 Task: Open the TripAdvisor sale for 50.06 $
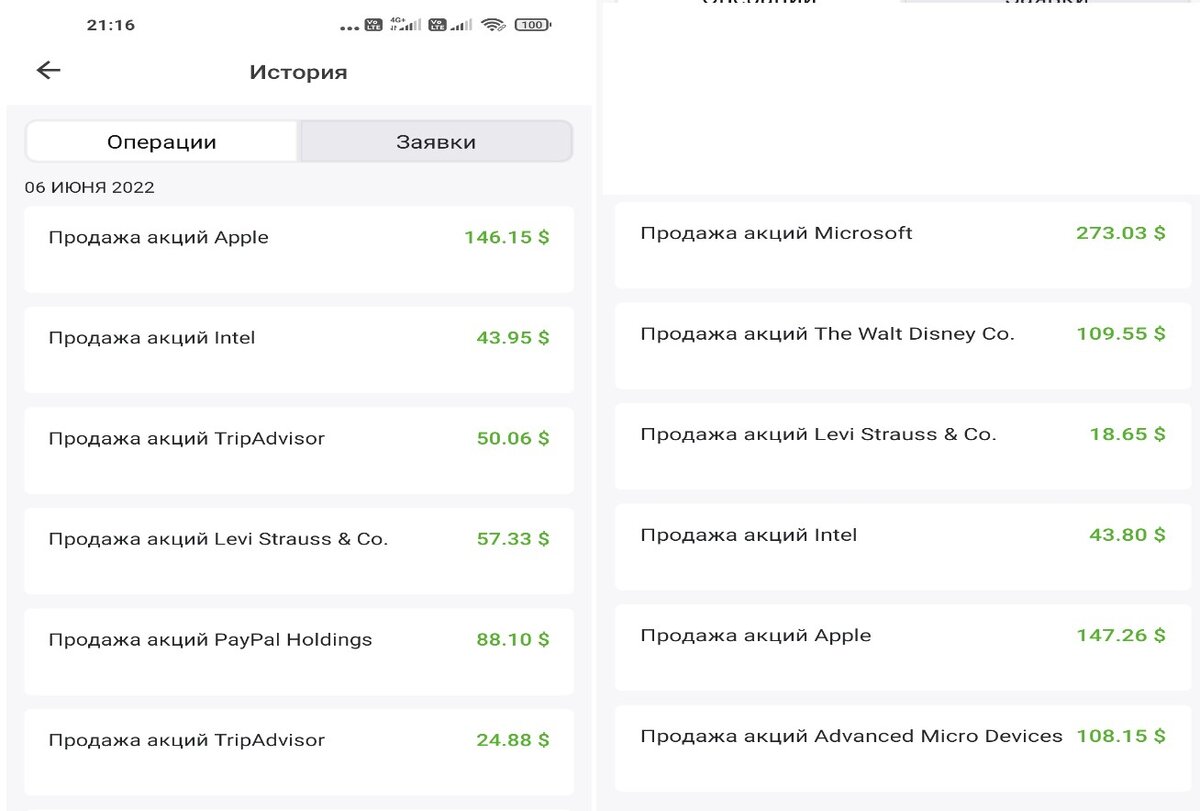(299, 450)
